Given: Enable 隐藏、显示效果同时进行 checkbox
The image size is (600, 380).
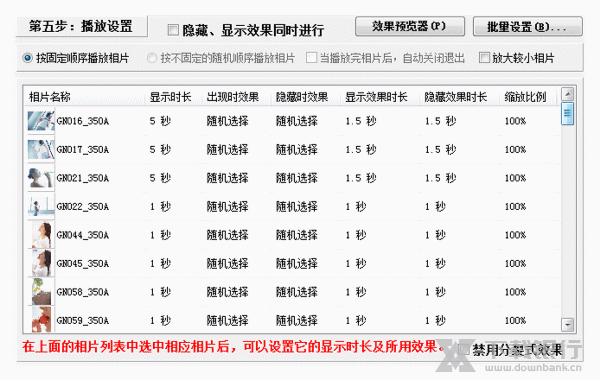Looking at the screenshot, I should (173, 30).
